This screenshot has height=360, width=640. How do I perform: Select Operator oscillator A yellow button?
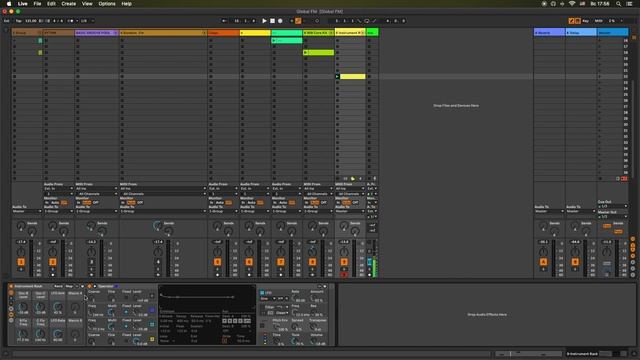(x=152, y=339)
